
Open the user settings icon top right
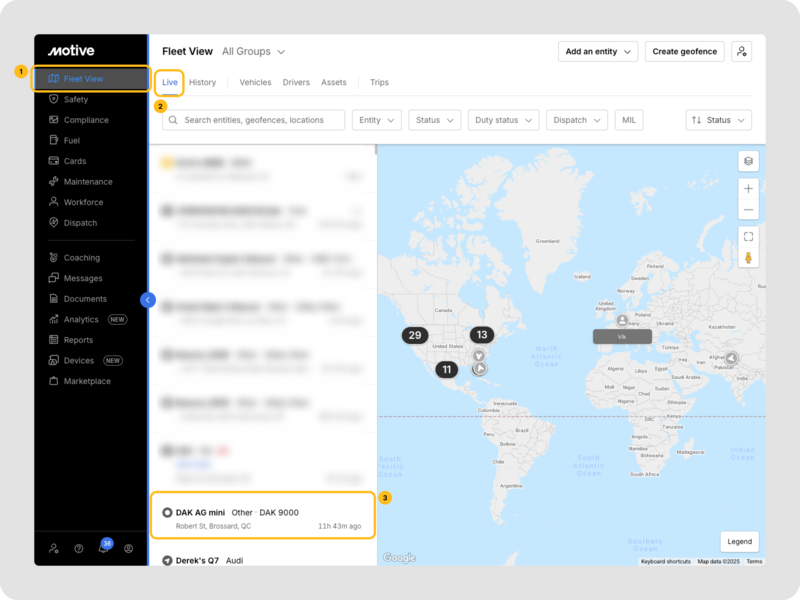(741, 51)
